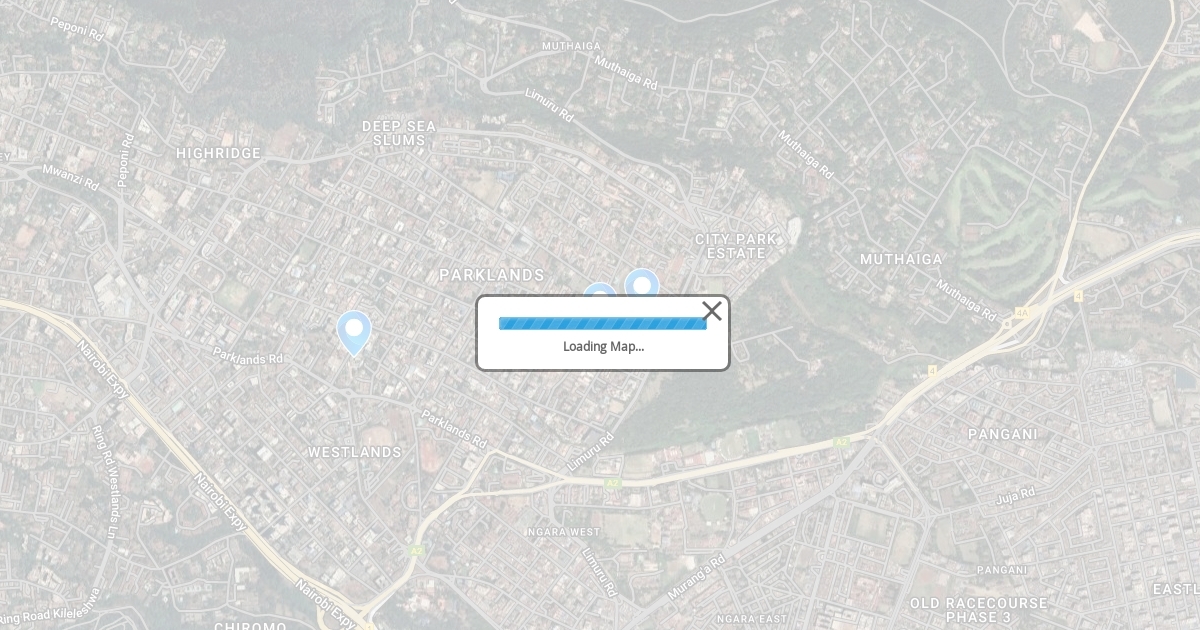Click the MUTHAIGA label near golf course
The image size is (1200, 630).
pyautogui.click(x=901, y=259)
